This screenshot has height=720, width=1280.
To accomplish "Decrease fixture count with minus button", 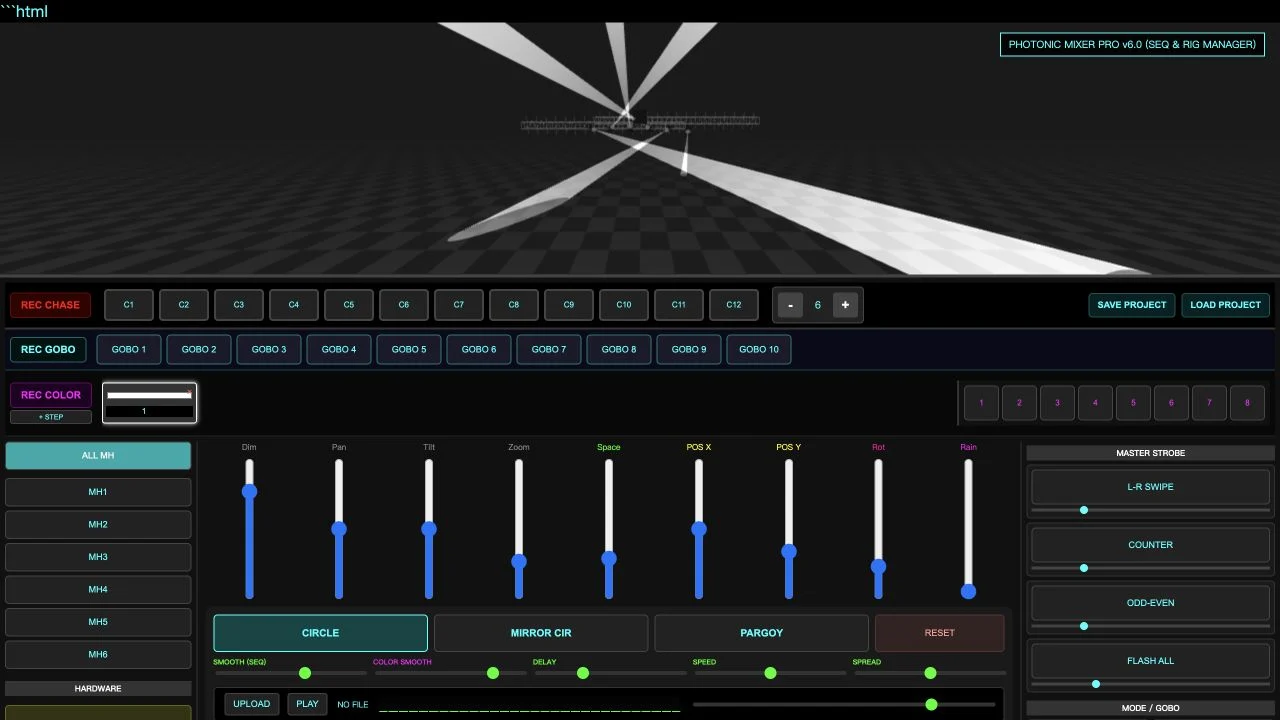I will 790,305.
